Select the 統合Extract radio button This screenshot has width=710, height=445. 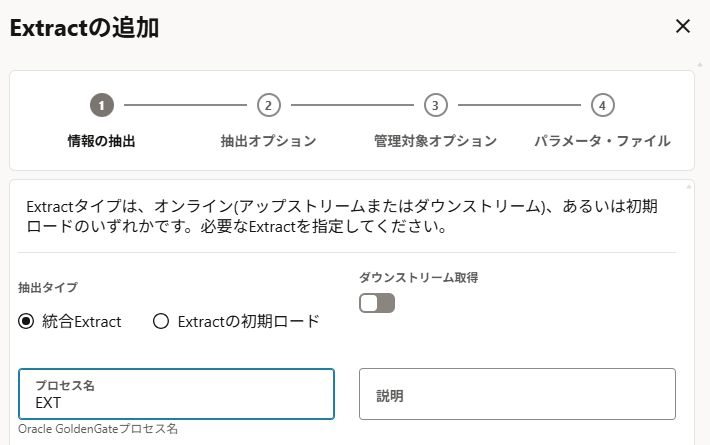pos(27,321)
